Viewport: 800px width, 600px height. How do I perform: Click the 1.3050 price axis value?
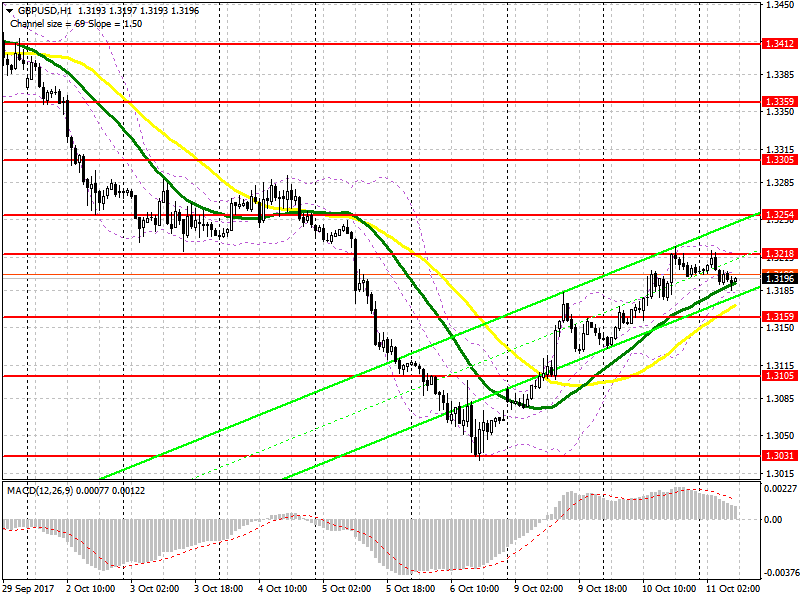tap(781, 436)
